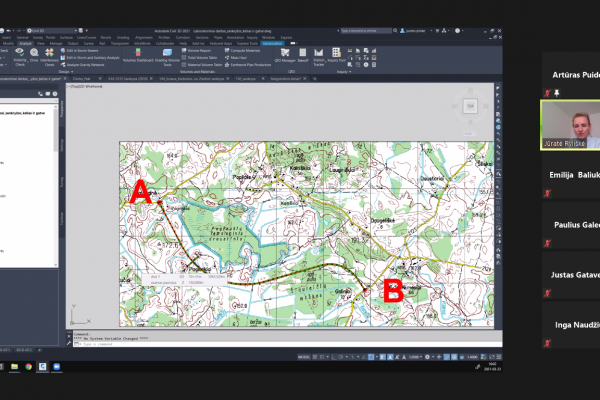Click the Volume Report button
This screenshot has width=600, height=400.
[196, 51]
